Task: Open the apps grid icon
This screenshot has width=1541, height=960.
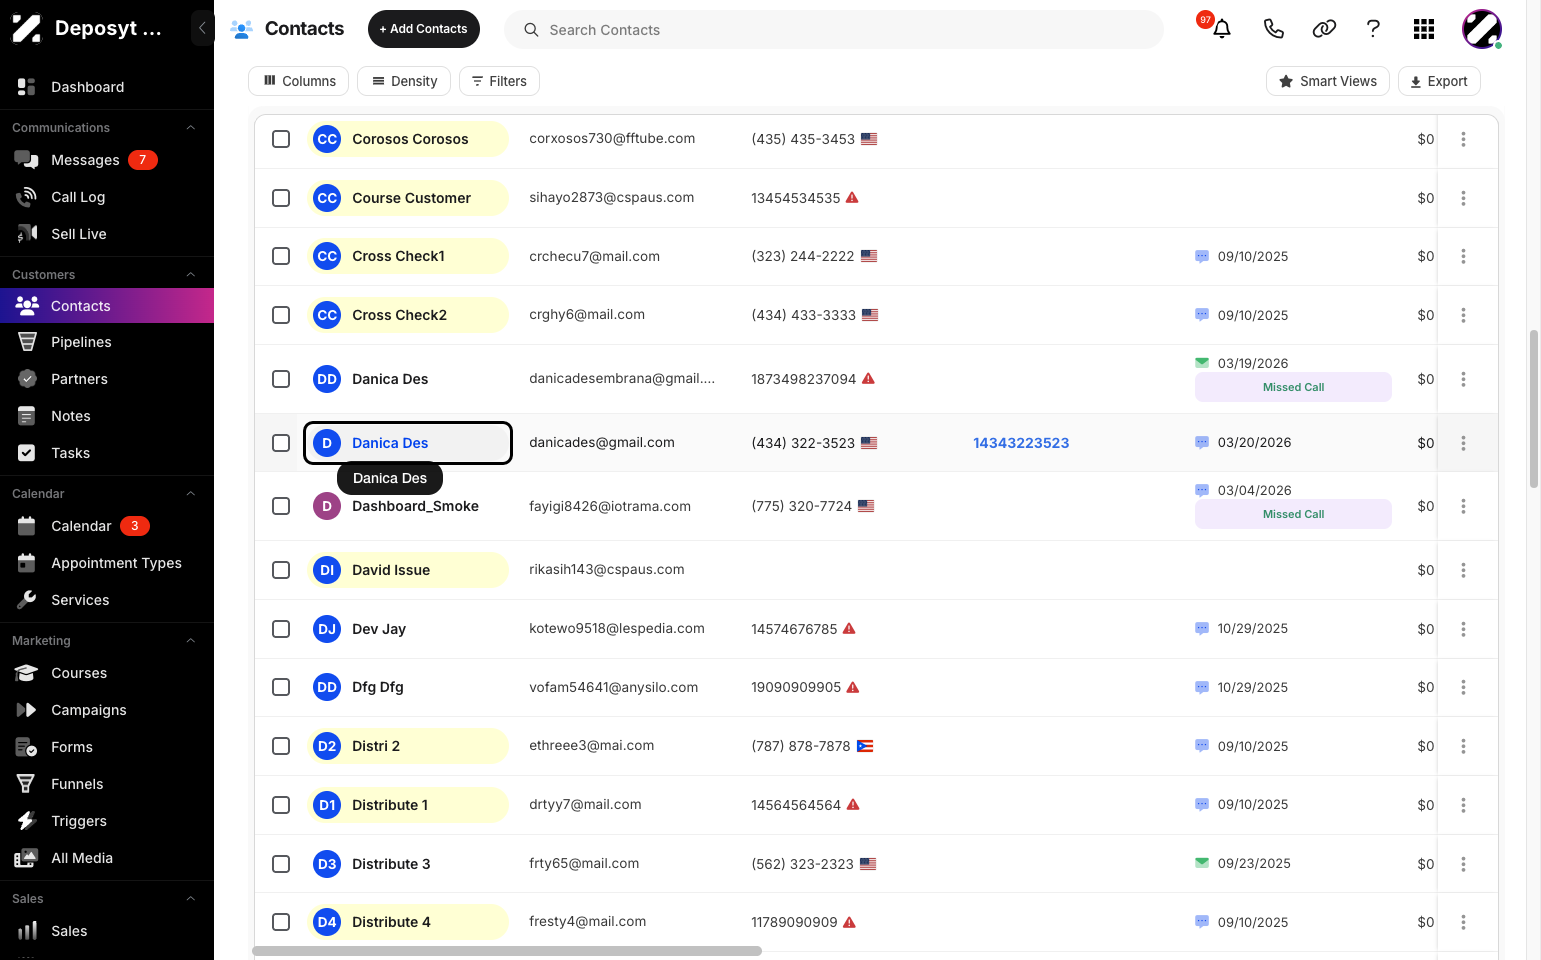Action: pyautogui.click(x=1424, y=29)
